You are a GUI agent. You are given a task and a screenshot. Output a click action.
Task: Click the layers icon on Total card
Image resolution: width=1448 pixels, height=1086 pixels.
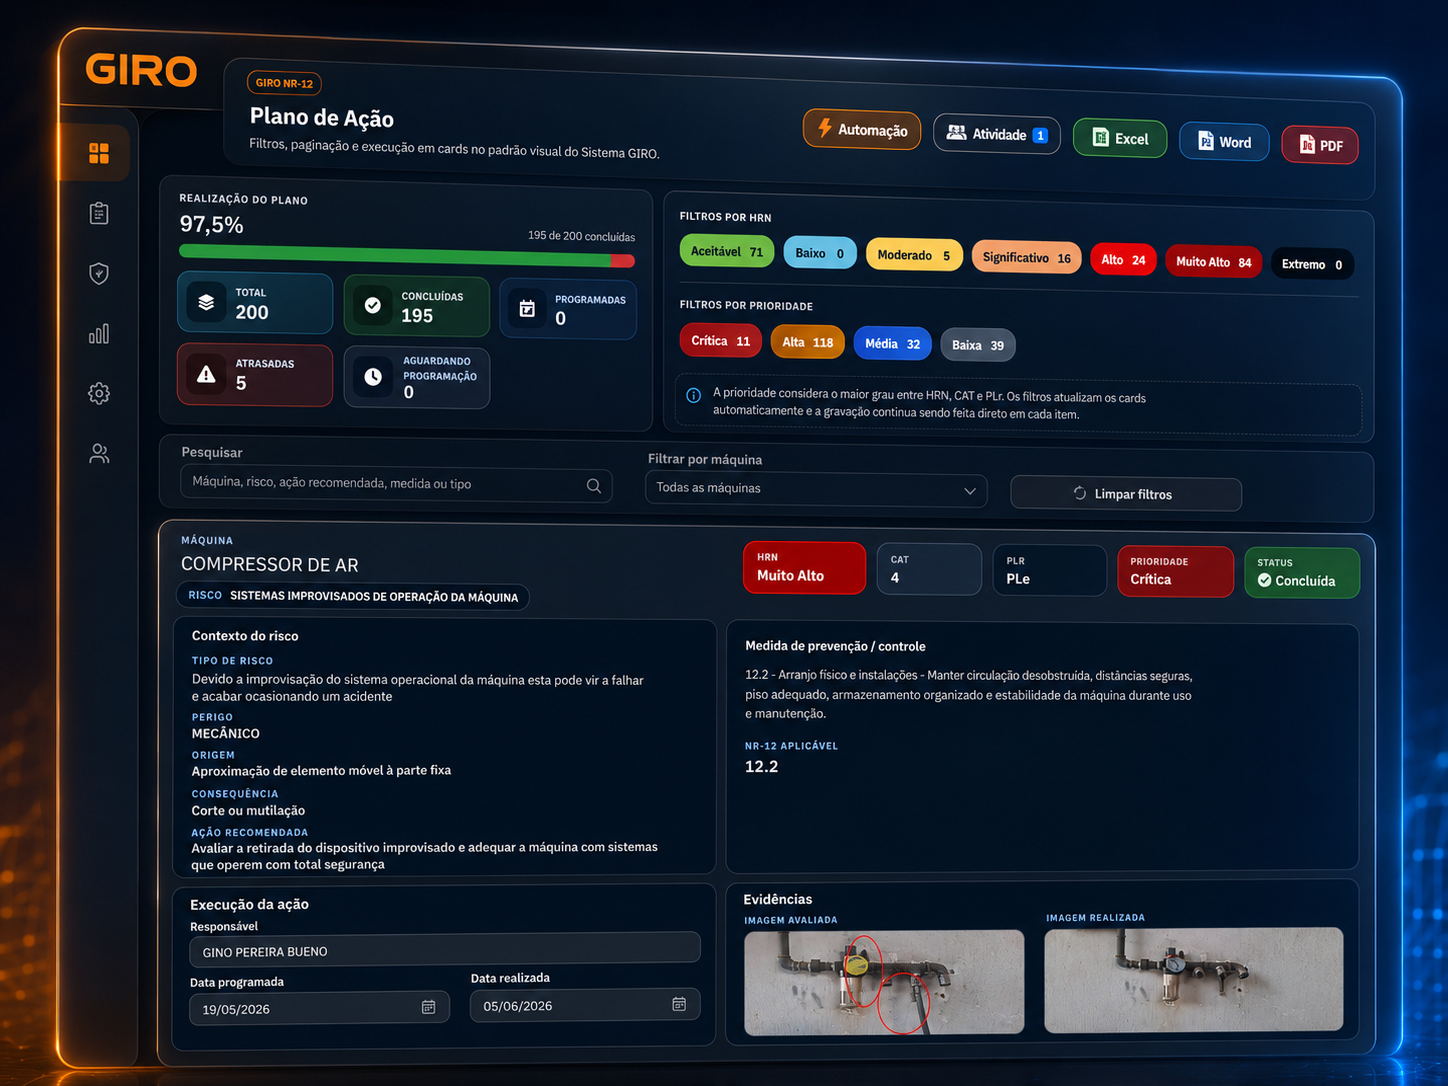pyautogui.click(x=206, y=302)
